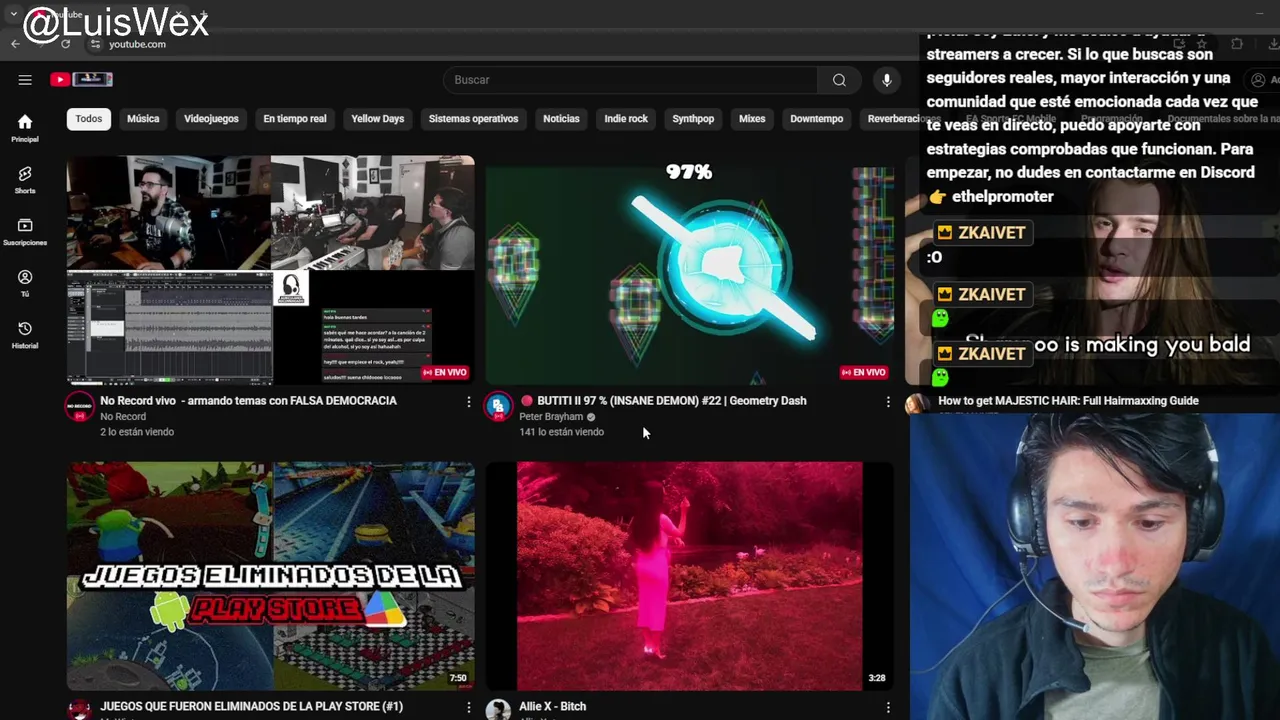Open Suscripciones in the sidebar

[x=25, y=232]
